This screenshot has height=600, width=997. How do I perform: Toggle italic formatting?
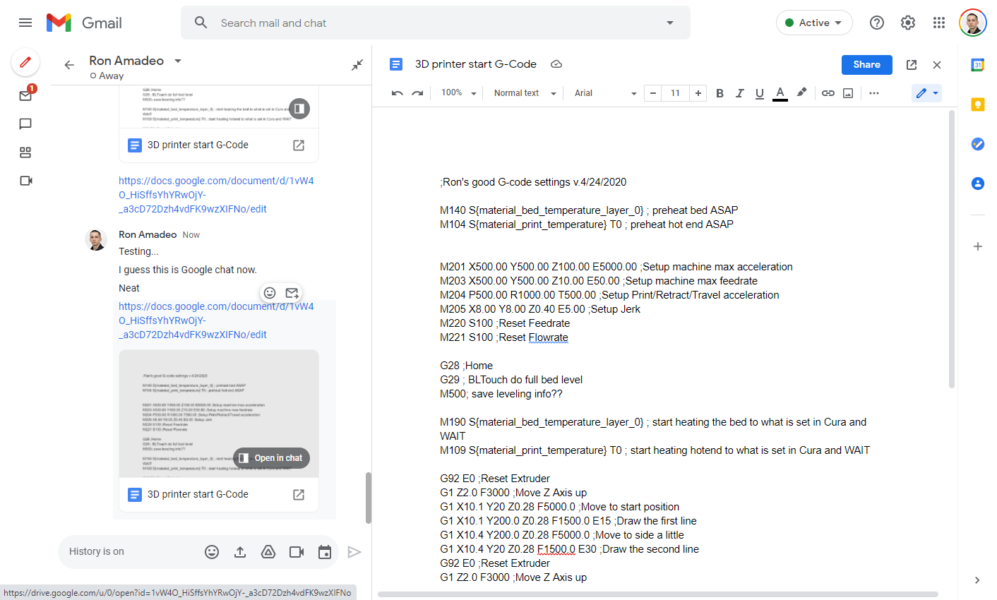(x=739, y=93)
